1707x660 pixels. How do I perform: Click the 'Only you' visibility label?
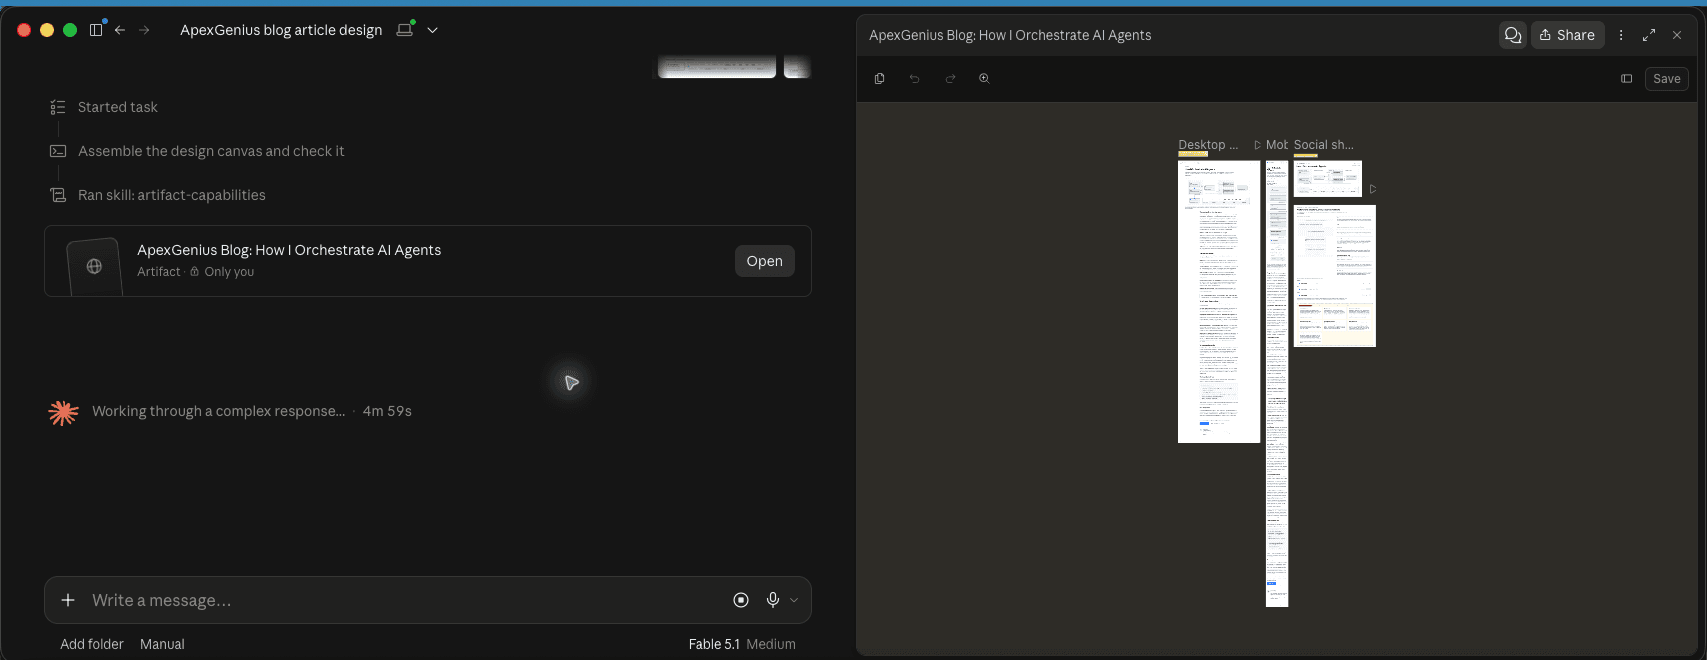click(229, 272)
